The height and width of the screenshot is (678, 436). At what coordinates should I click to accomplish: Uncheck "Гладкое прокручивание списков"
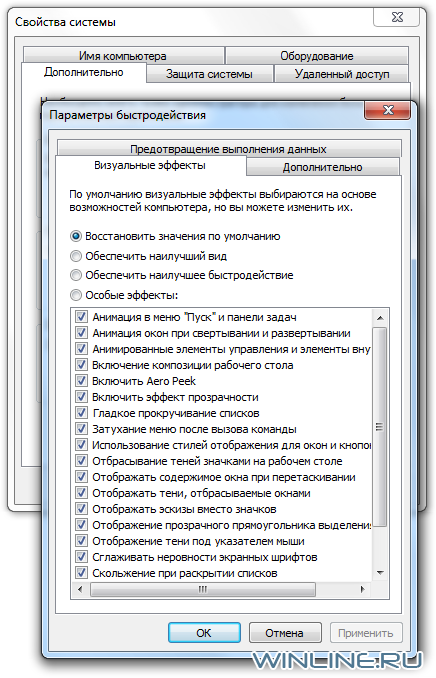point(81,413)
